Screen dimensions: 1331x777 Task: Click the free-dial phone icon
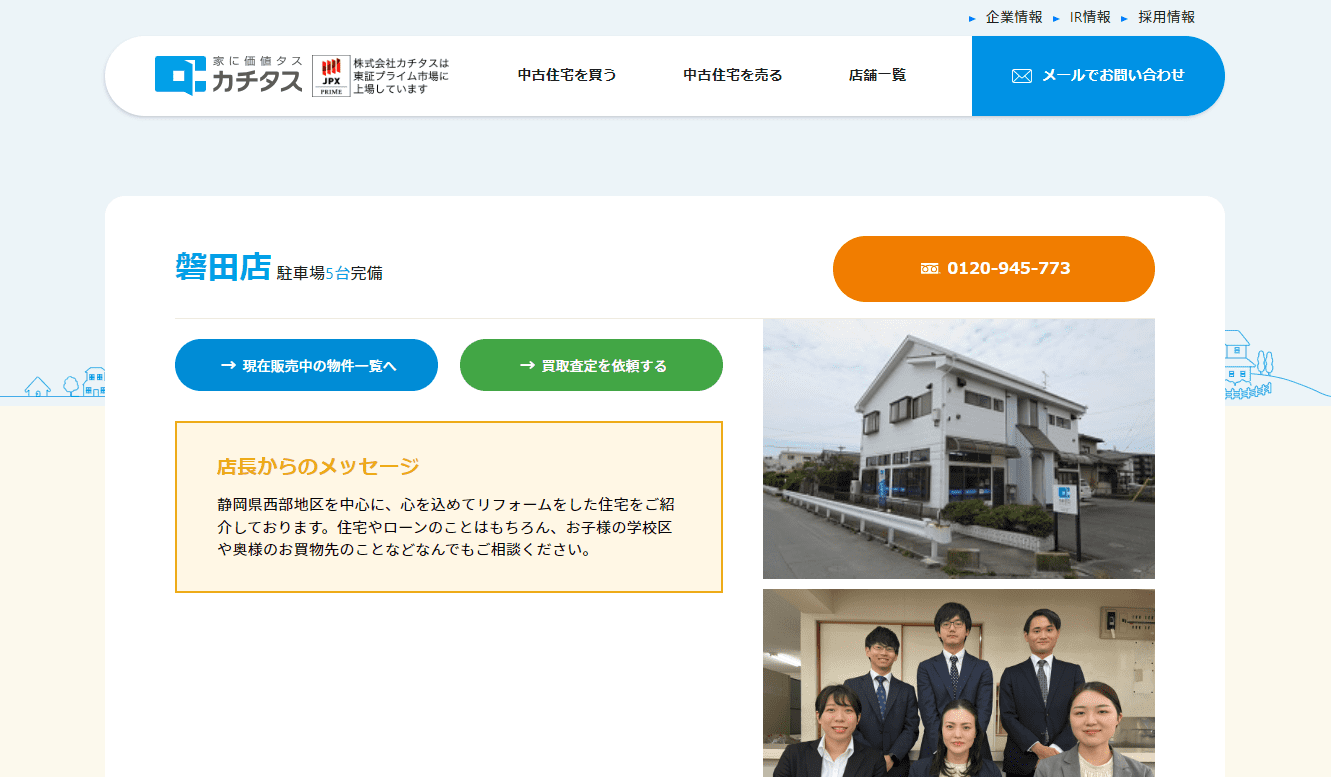(x=930, y=269)
